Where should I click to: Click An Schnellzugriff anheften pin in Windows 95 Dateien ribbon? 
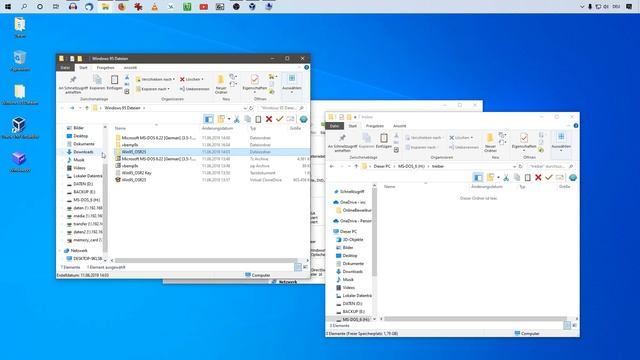pos(73,84)
